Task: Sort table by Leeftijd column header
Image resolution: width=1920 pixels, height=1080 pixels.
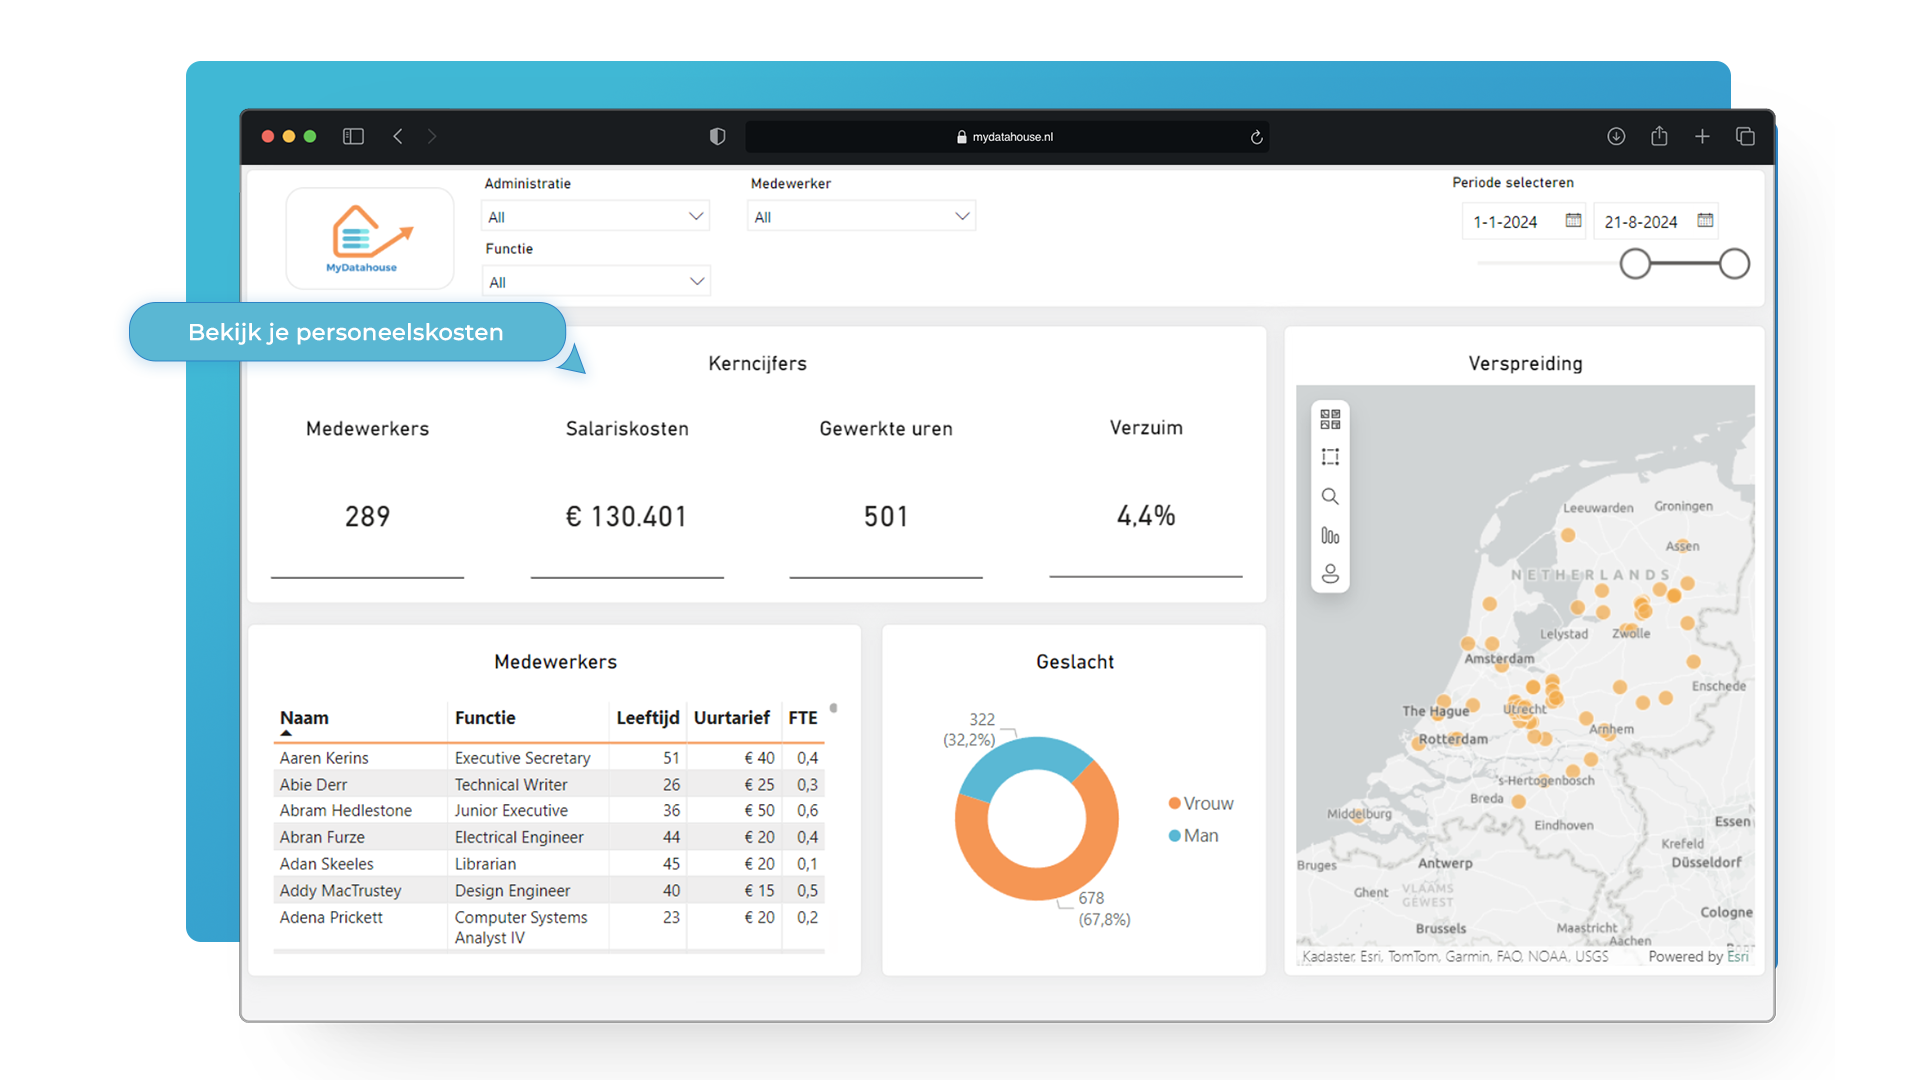Action: tap(647, 717)
